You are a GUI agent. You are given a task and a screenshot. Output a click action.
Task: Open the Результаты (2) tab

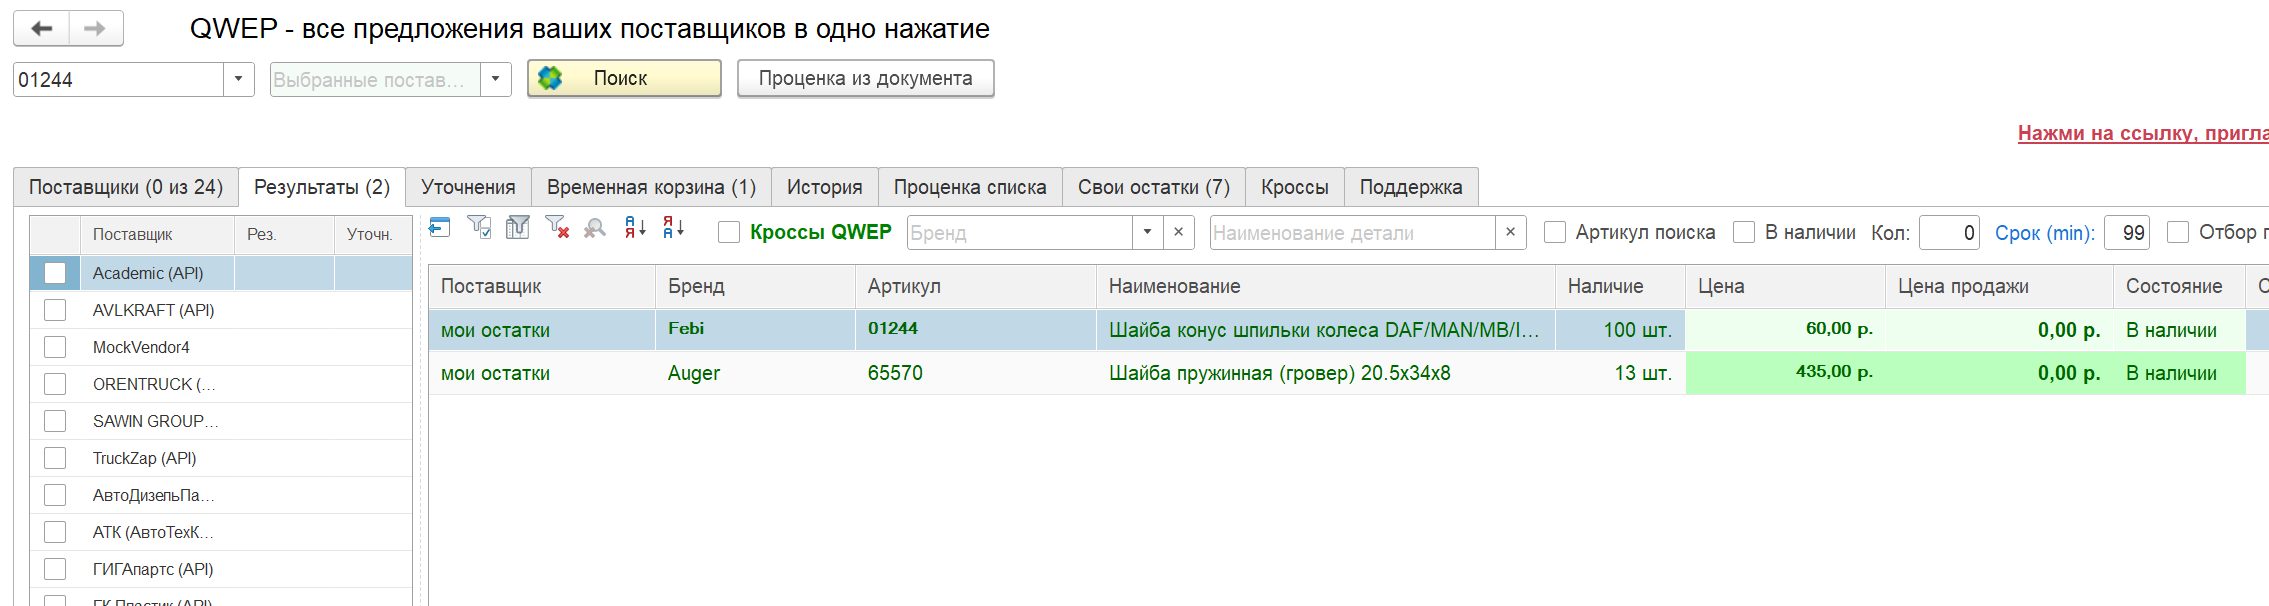(322, 187)
